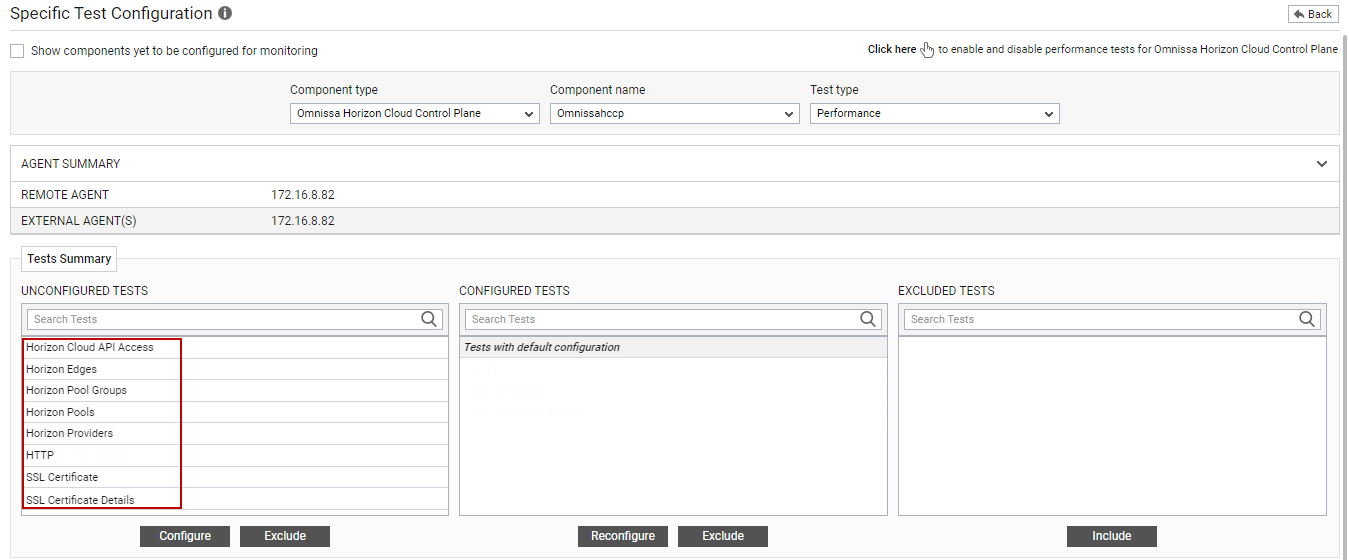Click the search icon in Unconfigured Tests

point(429,319)
